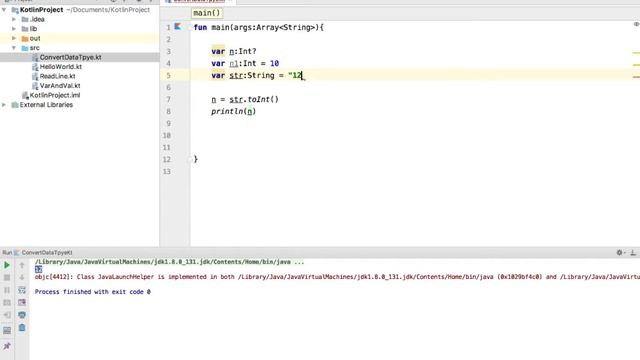Click the Kotlin run gutter icon on line 1
The width and height of the screenshot is (640, 360).
(178, 27)
